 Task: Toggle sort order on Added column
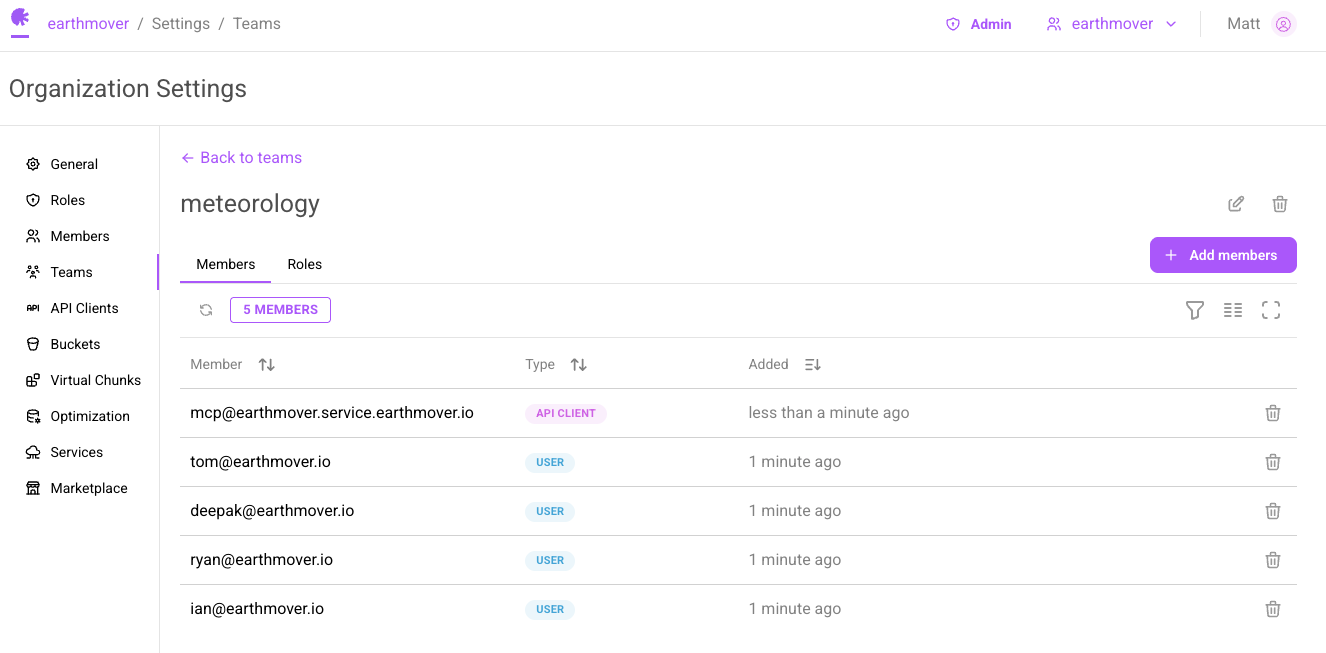point(813,365)
